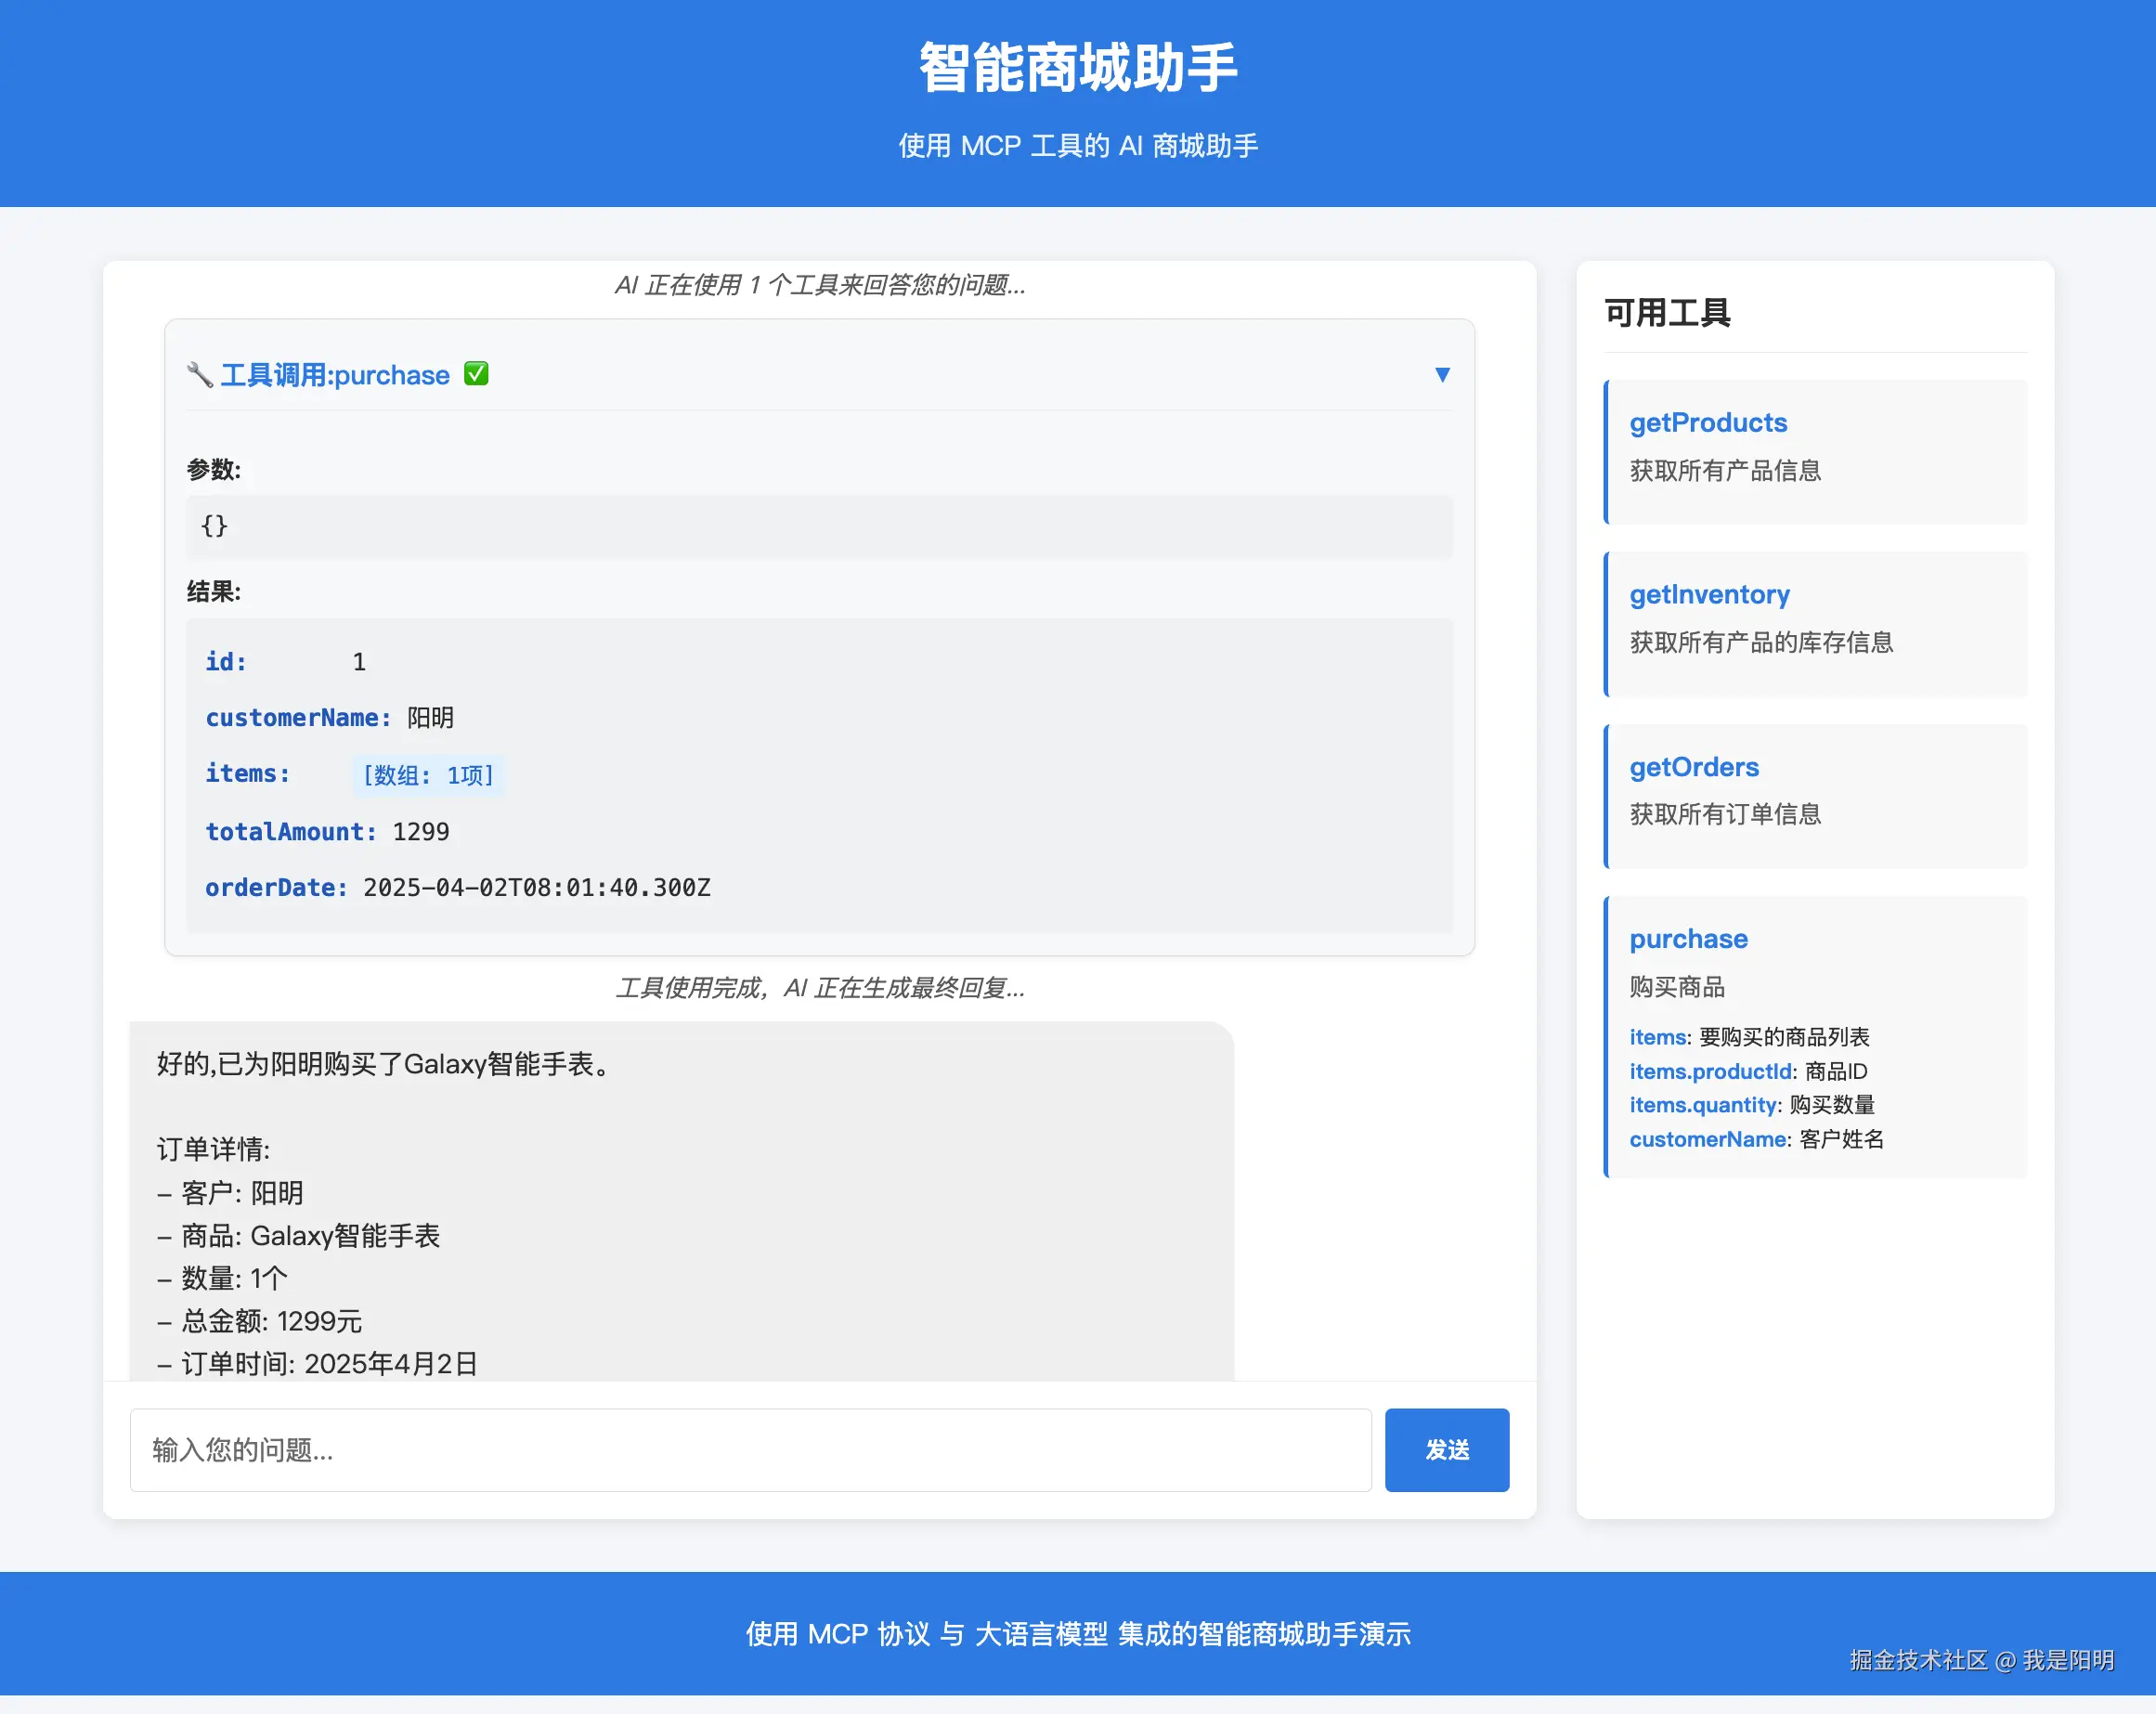The height and width of the screenshot is (1714, 2156).
Task: Click the 智能商城助手 page title
Action: point(1077,66)
